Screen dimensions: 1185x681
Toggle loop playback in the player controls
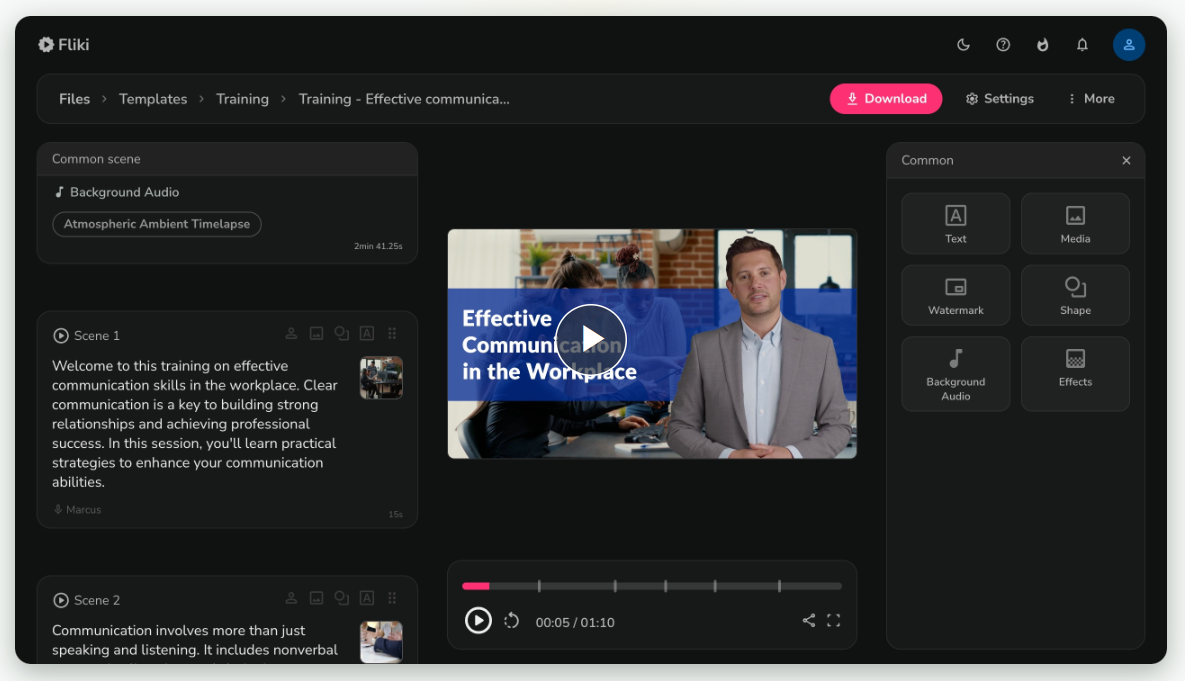(511, 620)
